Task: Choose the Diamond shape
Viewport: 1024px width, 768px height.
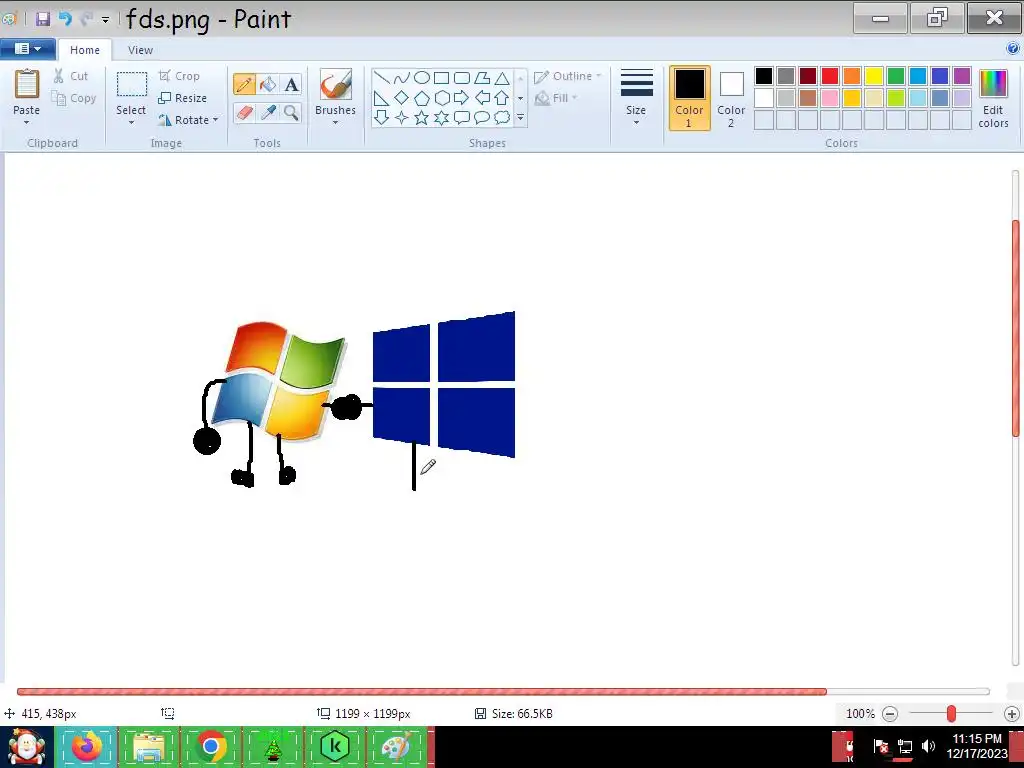Action: tap(402, 98)
